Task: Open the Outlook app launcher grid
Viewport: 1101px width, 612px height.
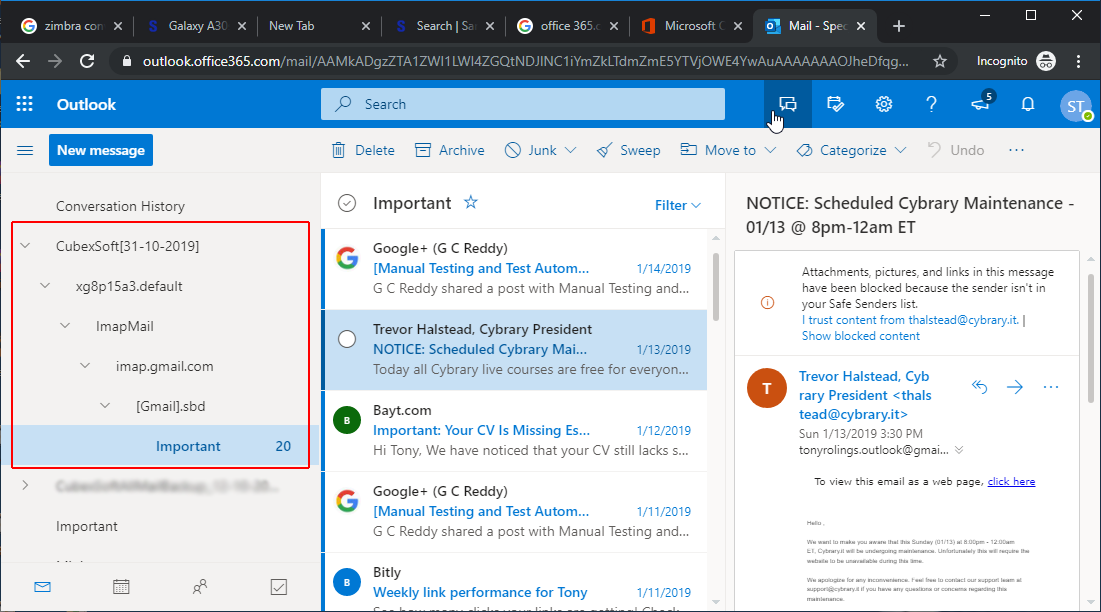Action: [x=25, y=105]
